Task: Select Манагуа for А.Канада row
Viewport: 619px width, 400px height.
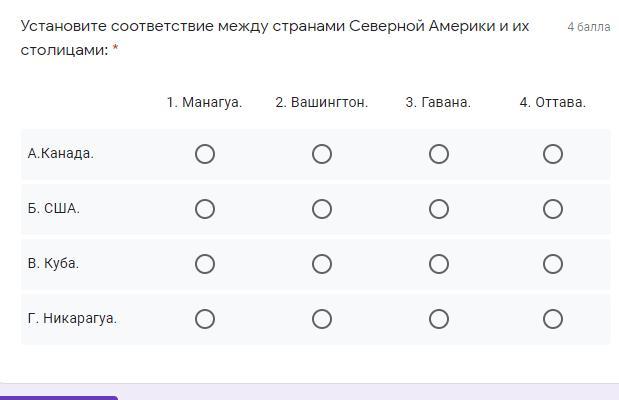Action: pos(205,154)
